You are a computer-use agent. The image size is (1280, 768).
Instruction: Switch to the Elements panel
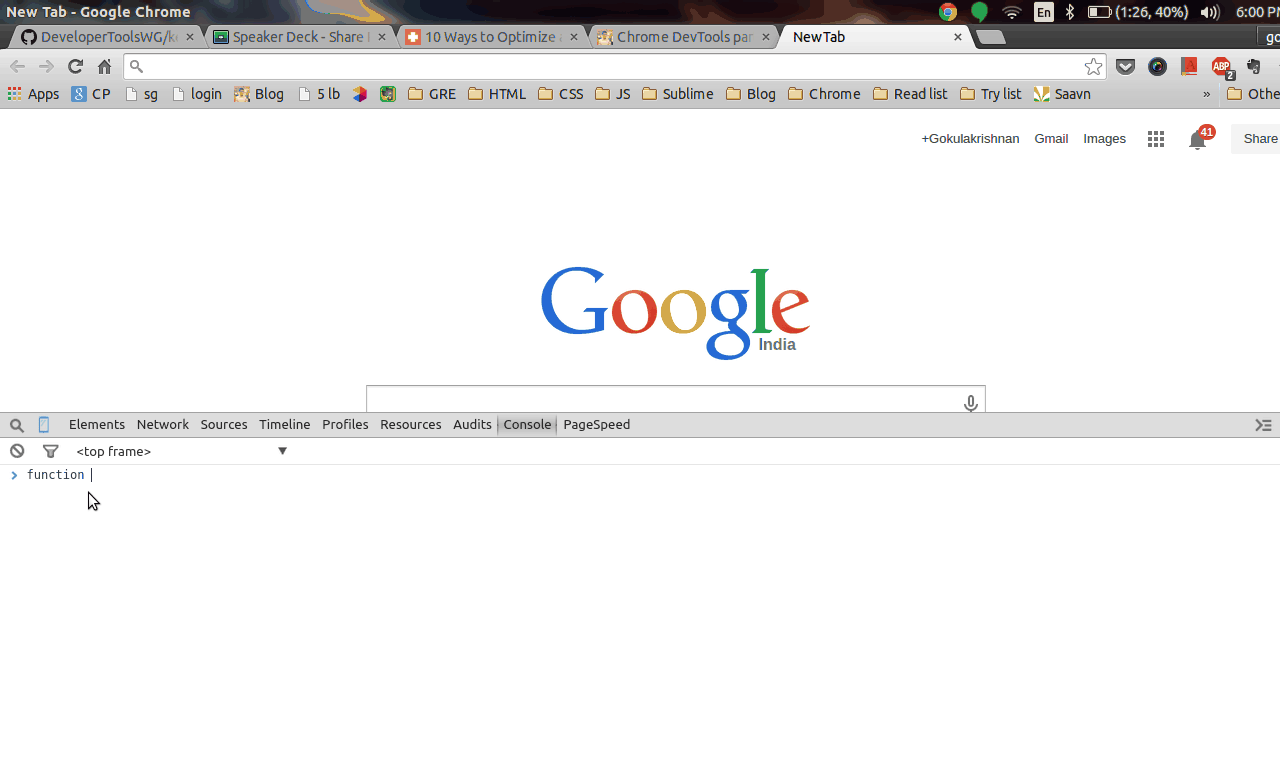(97, 425)
